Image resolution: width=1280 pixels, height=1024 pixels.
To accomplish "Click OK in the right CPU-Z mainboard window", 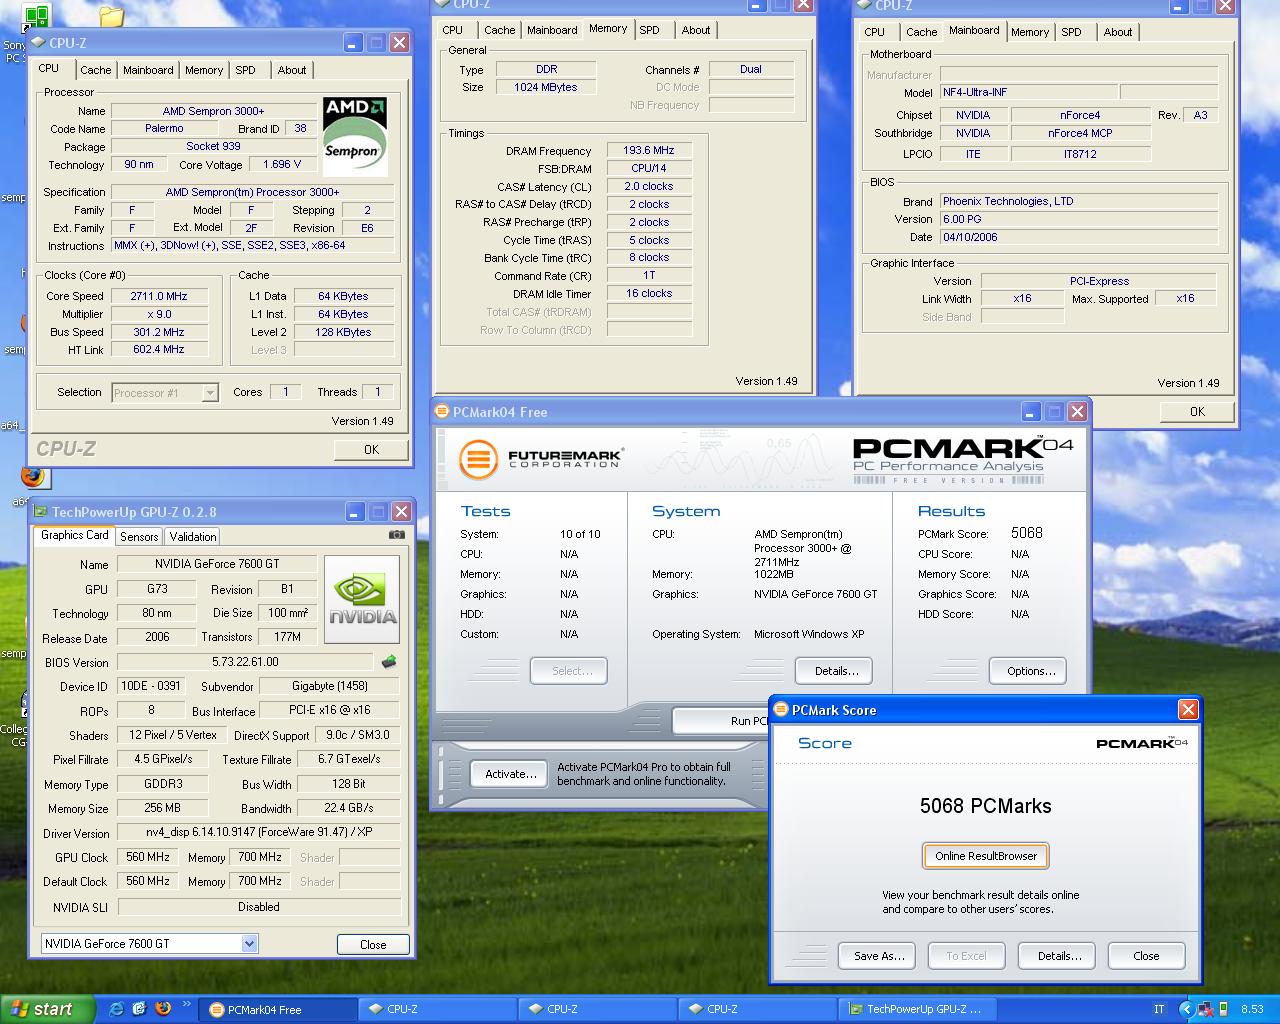I will pyautogui.click(x=1197, y=412).
